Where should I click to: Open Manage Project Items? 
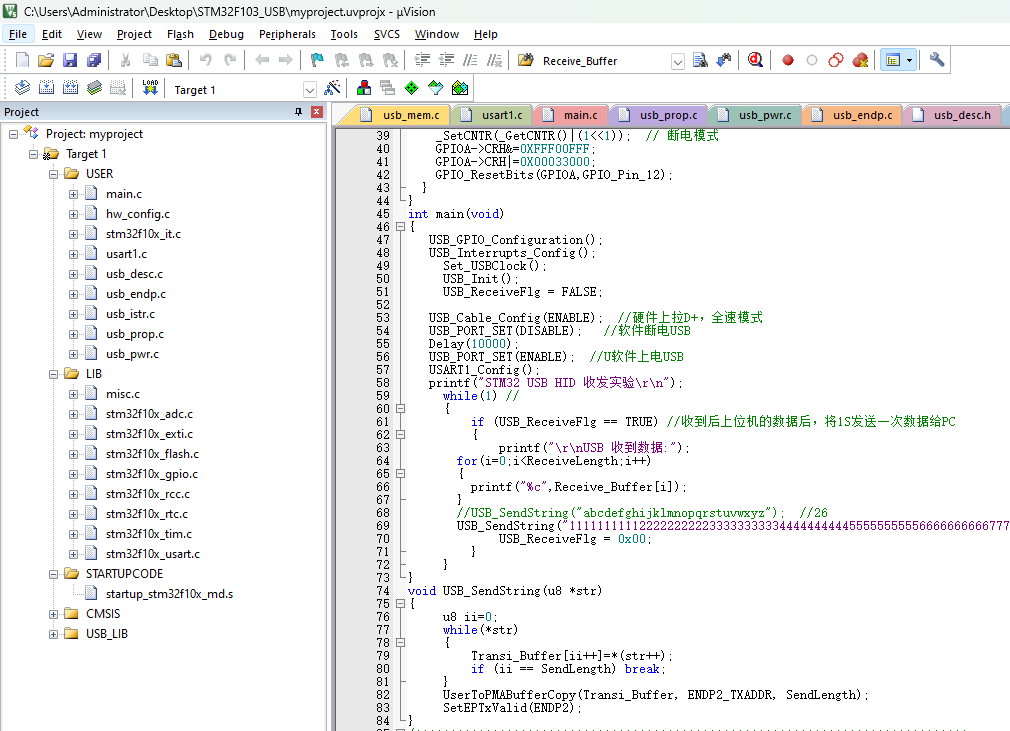pos(364,88)
